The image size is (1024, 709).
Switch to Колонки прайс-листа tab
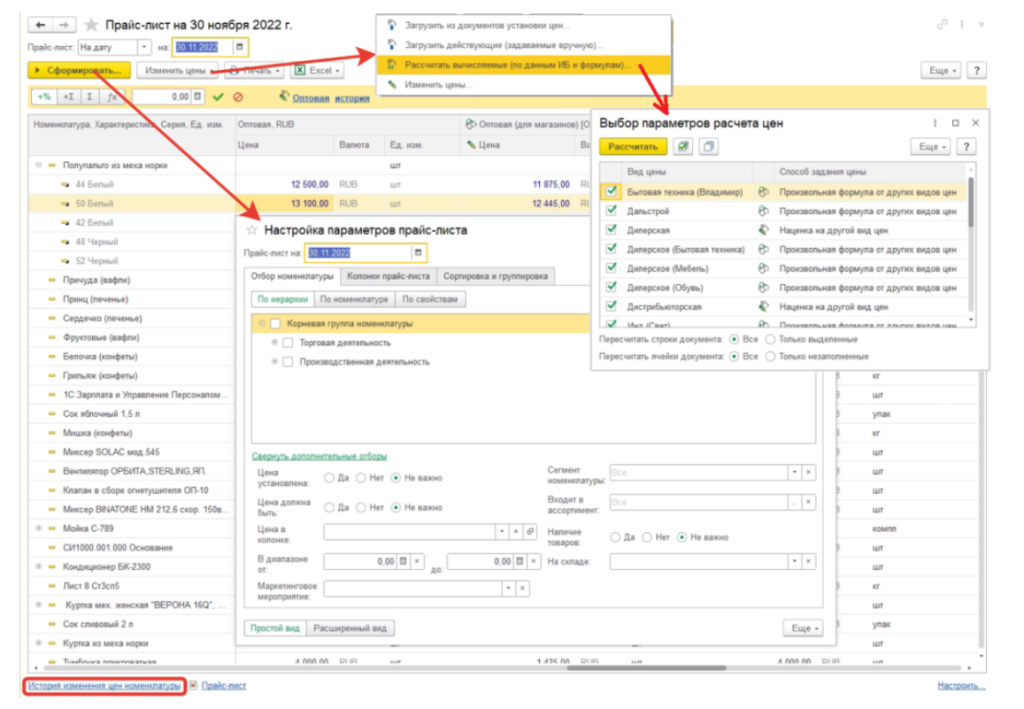pyautogui.click(x=388, y=276)
